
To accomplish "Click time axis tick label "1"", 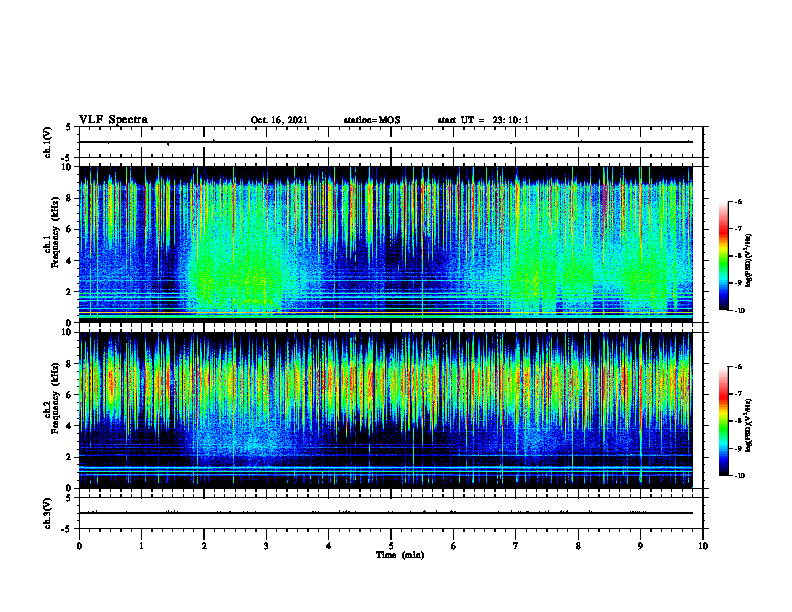I will pyautogui.click(x=141, y=546).
